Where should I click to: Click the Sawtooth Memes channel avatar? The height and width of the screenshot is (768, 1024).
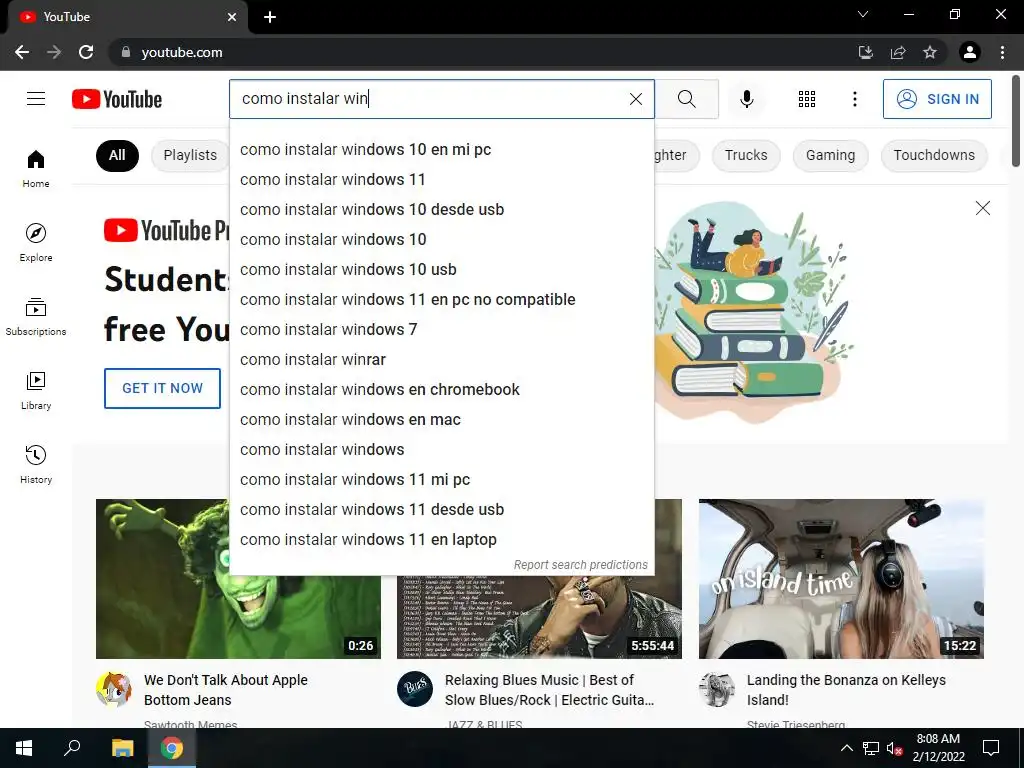[x=114, y=689]
